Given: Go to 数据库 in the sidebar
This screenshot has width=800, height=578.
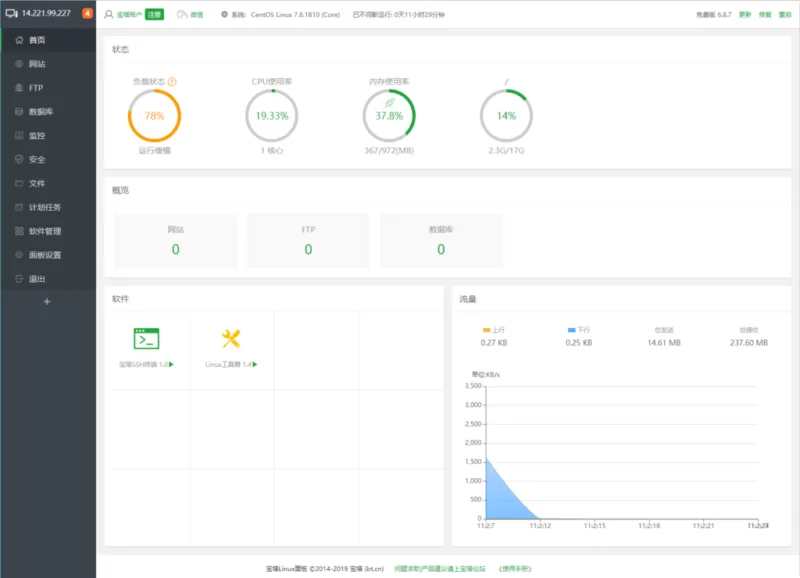Looking at the screenshot, I should pyautogui.click(x=41, y=112).
